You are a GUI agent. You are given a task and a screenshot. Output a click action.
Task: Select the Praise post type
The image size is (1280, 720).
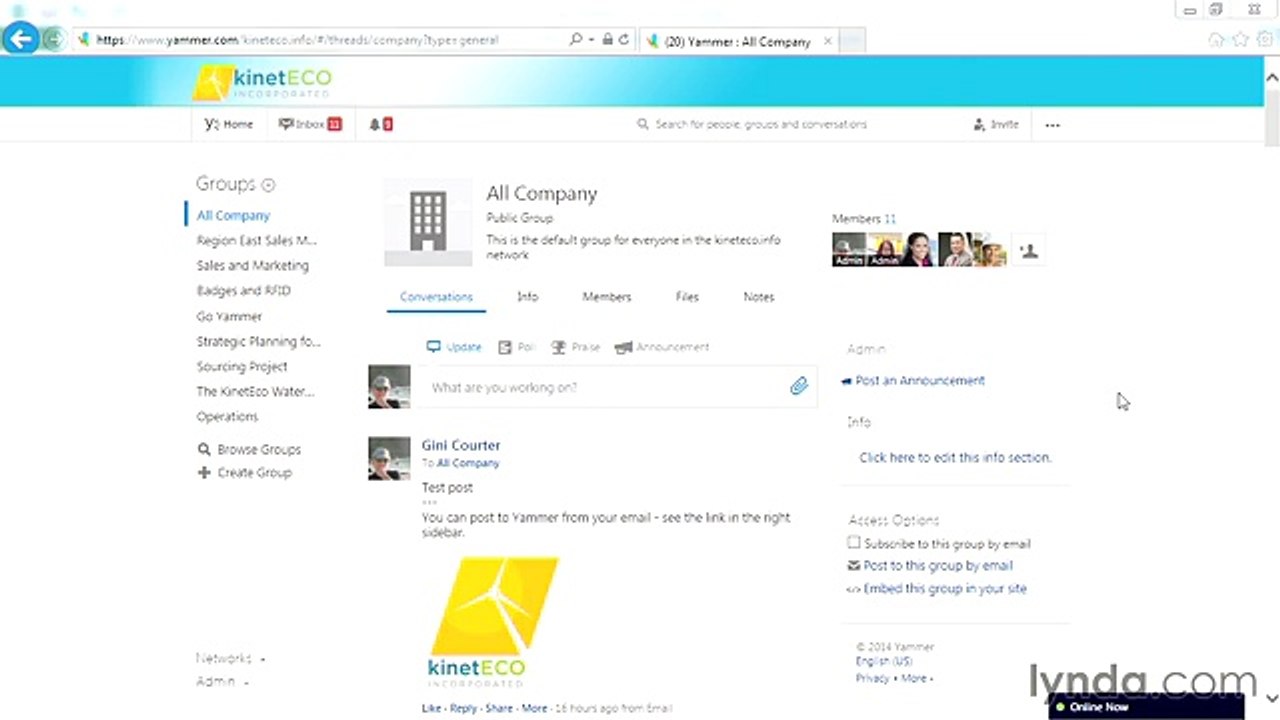pos(576,347)
